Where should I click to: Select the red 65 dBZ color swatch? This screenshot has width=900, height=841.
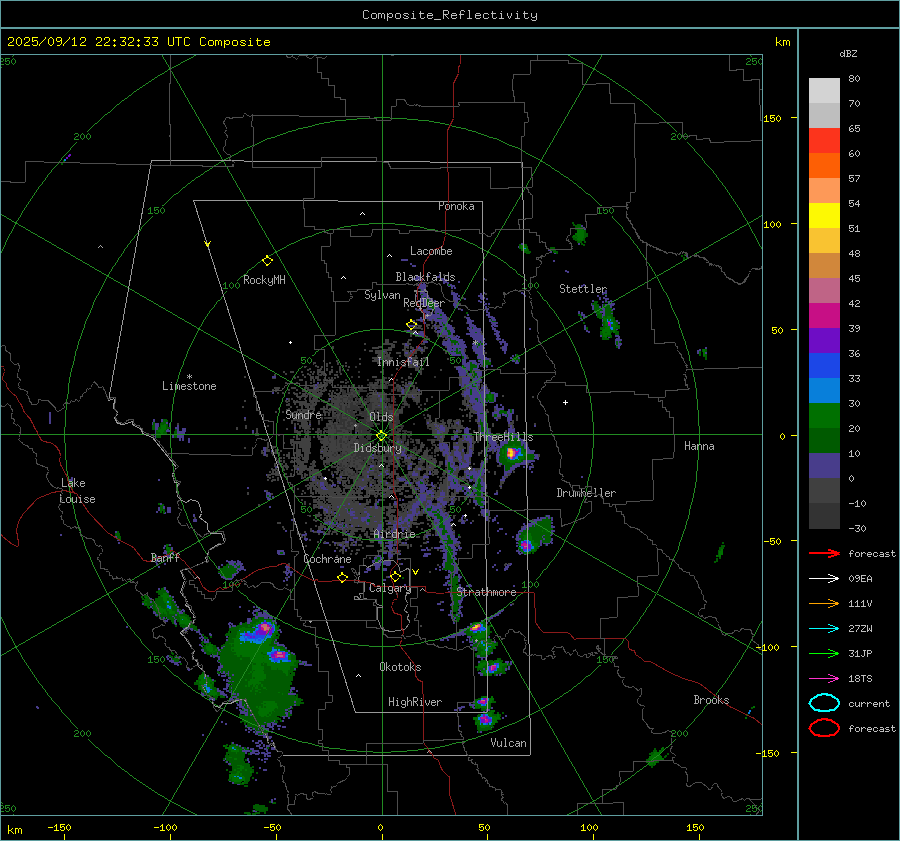coord(824,141)
